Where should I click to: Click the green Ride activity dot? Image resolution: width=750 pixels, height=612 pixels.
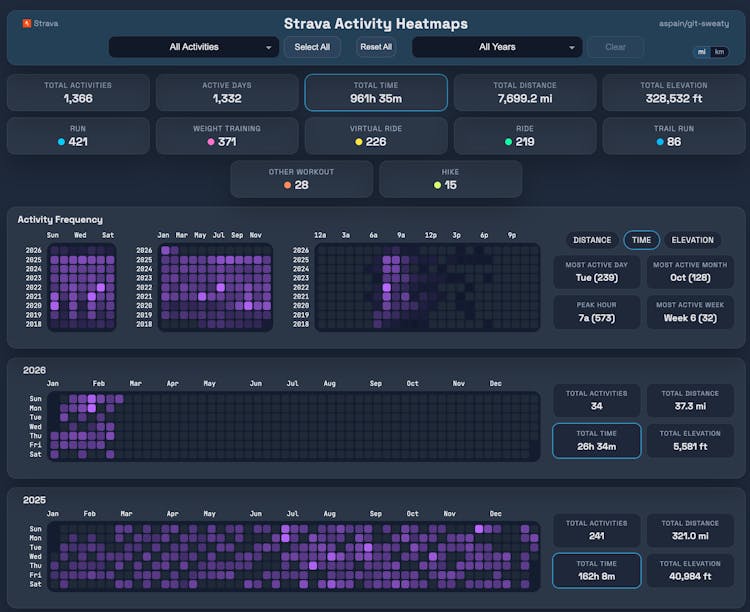[x=508, y=142]
